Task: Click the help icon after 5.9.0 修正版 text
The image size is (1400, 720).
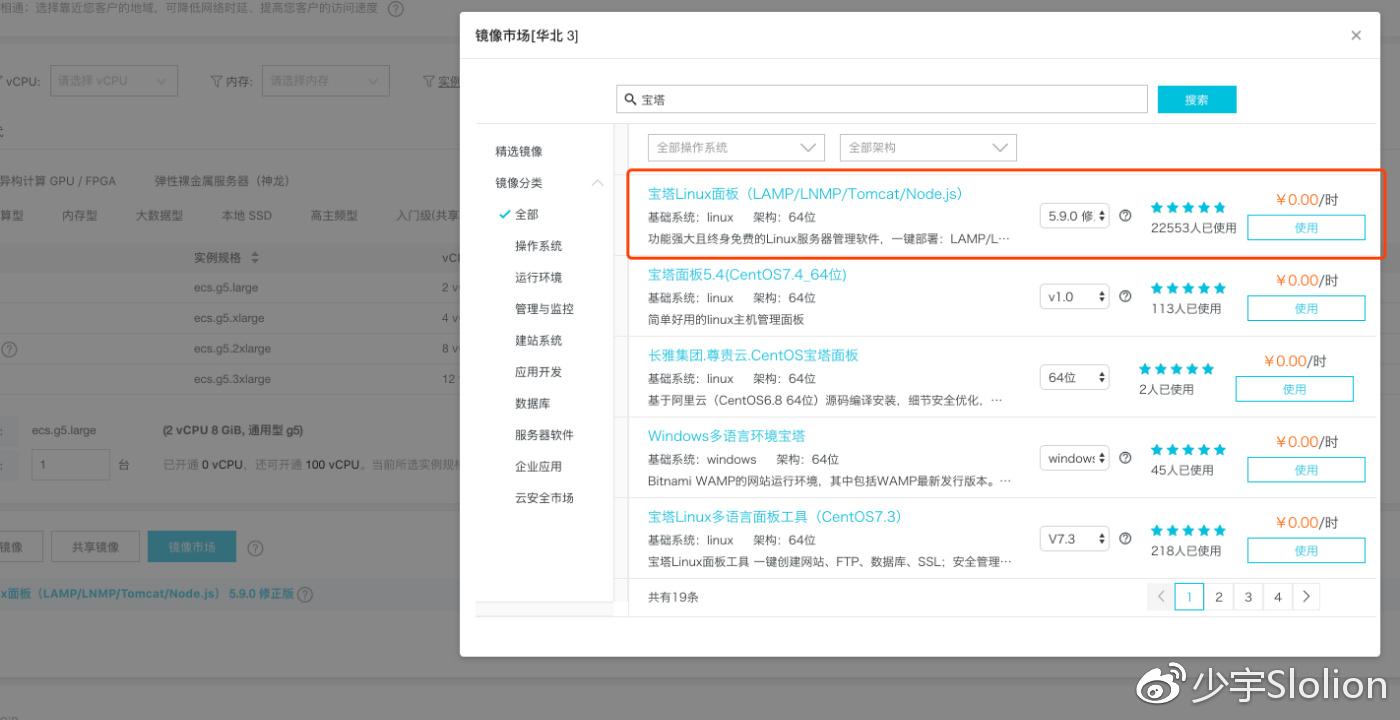Action: point(305,594)
